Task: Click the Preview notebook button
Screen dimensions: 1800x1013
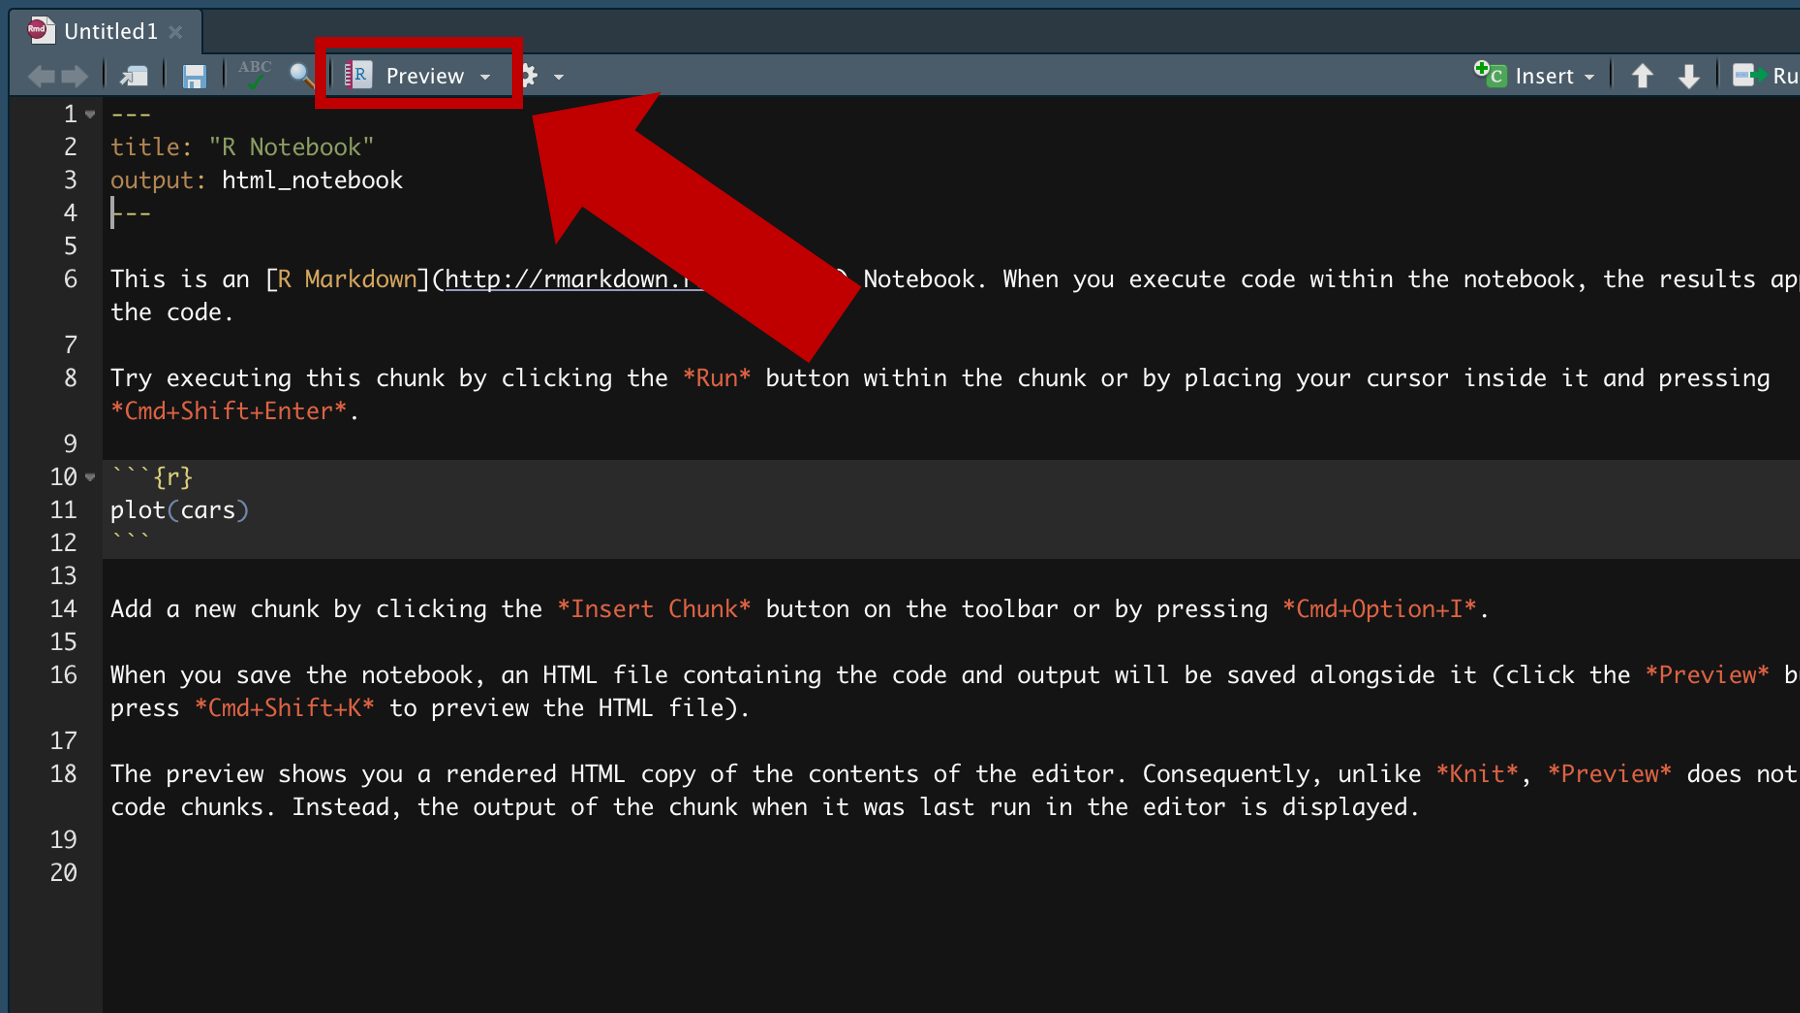Action: click(407, 76)
